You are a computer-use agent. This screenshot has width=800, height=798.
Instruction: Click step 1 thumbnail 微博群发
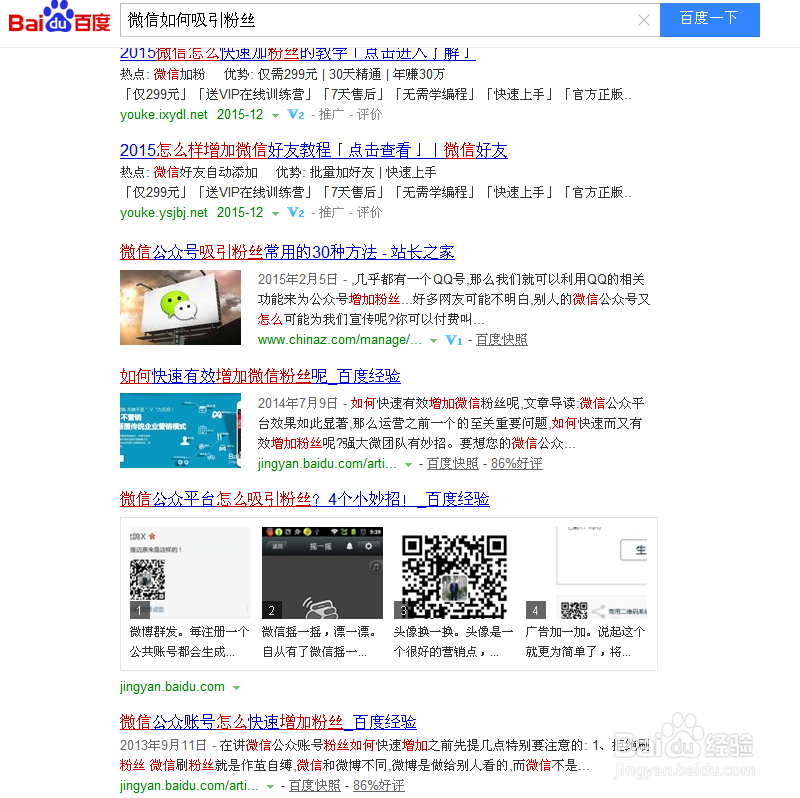tap(190, 572)
